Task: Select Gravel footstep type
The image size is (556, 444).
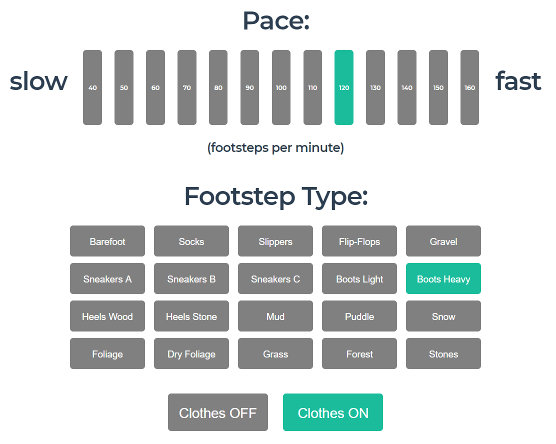Action: point(444,241)
